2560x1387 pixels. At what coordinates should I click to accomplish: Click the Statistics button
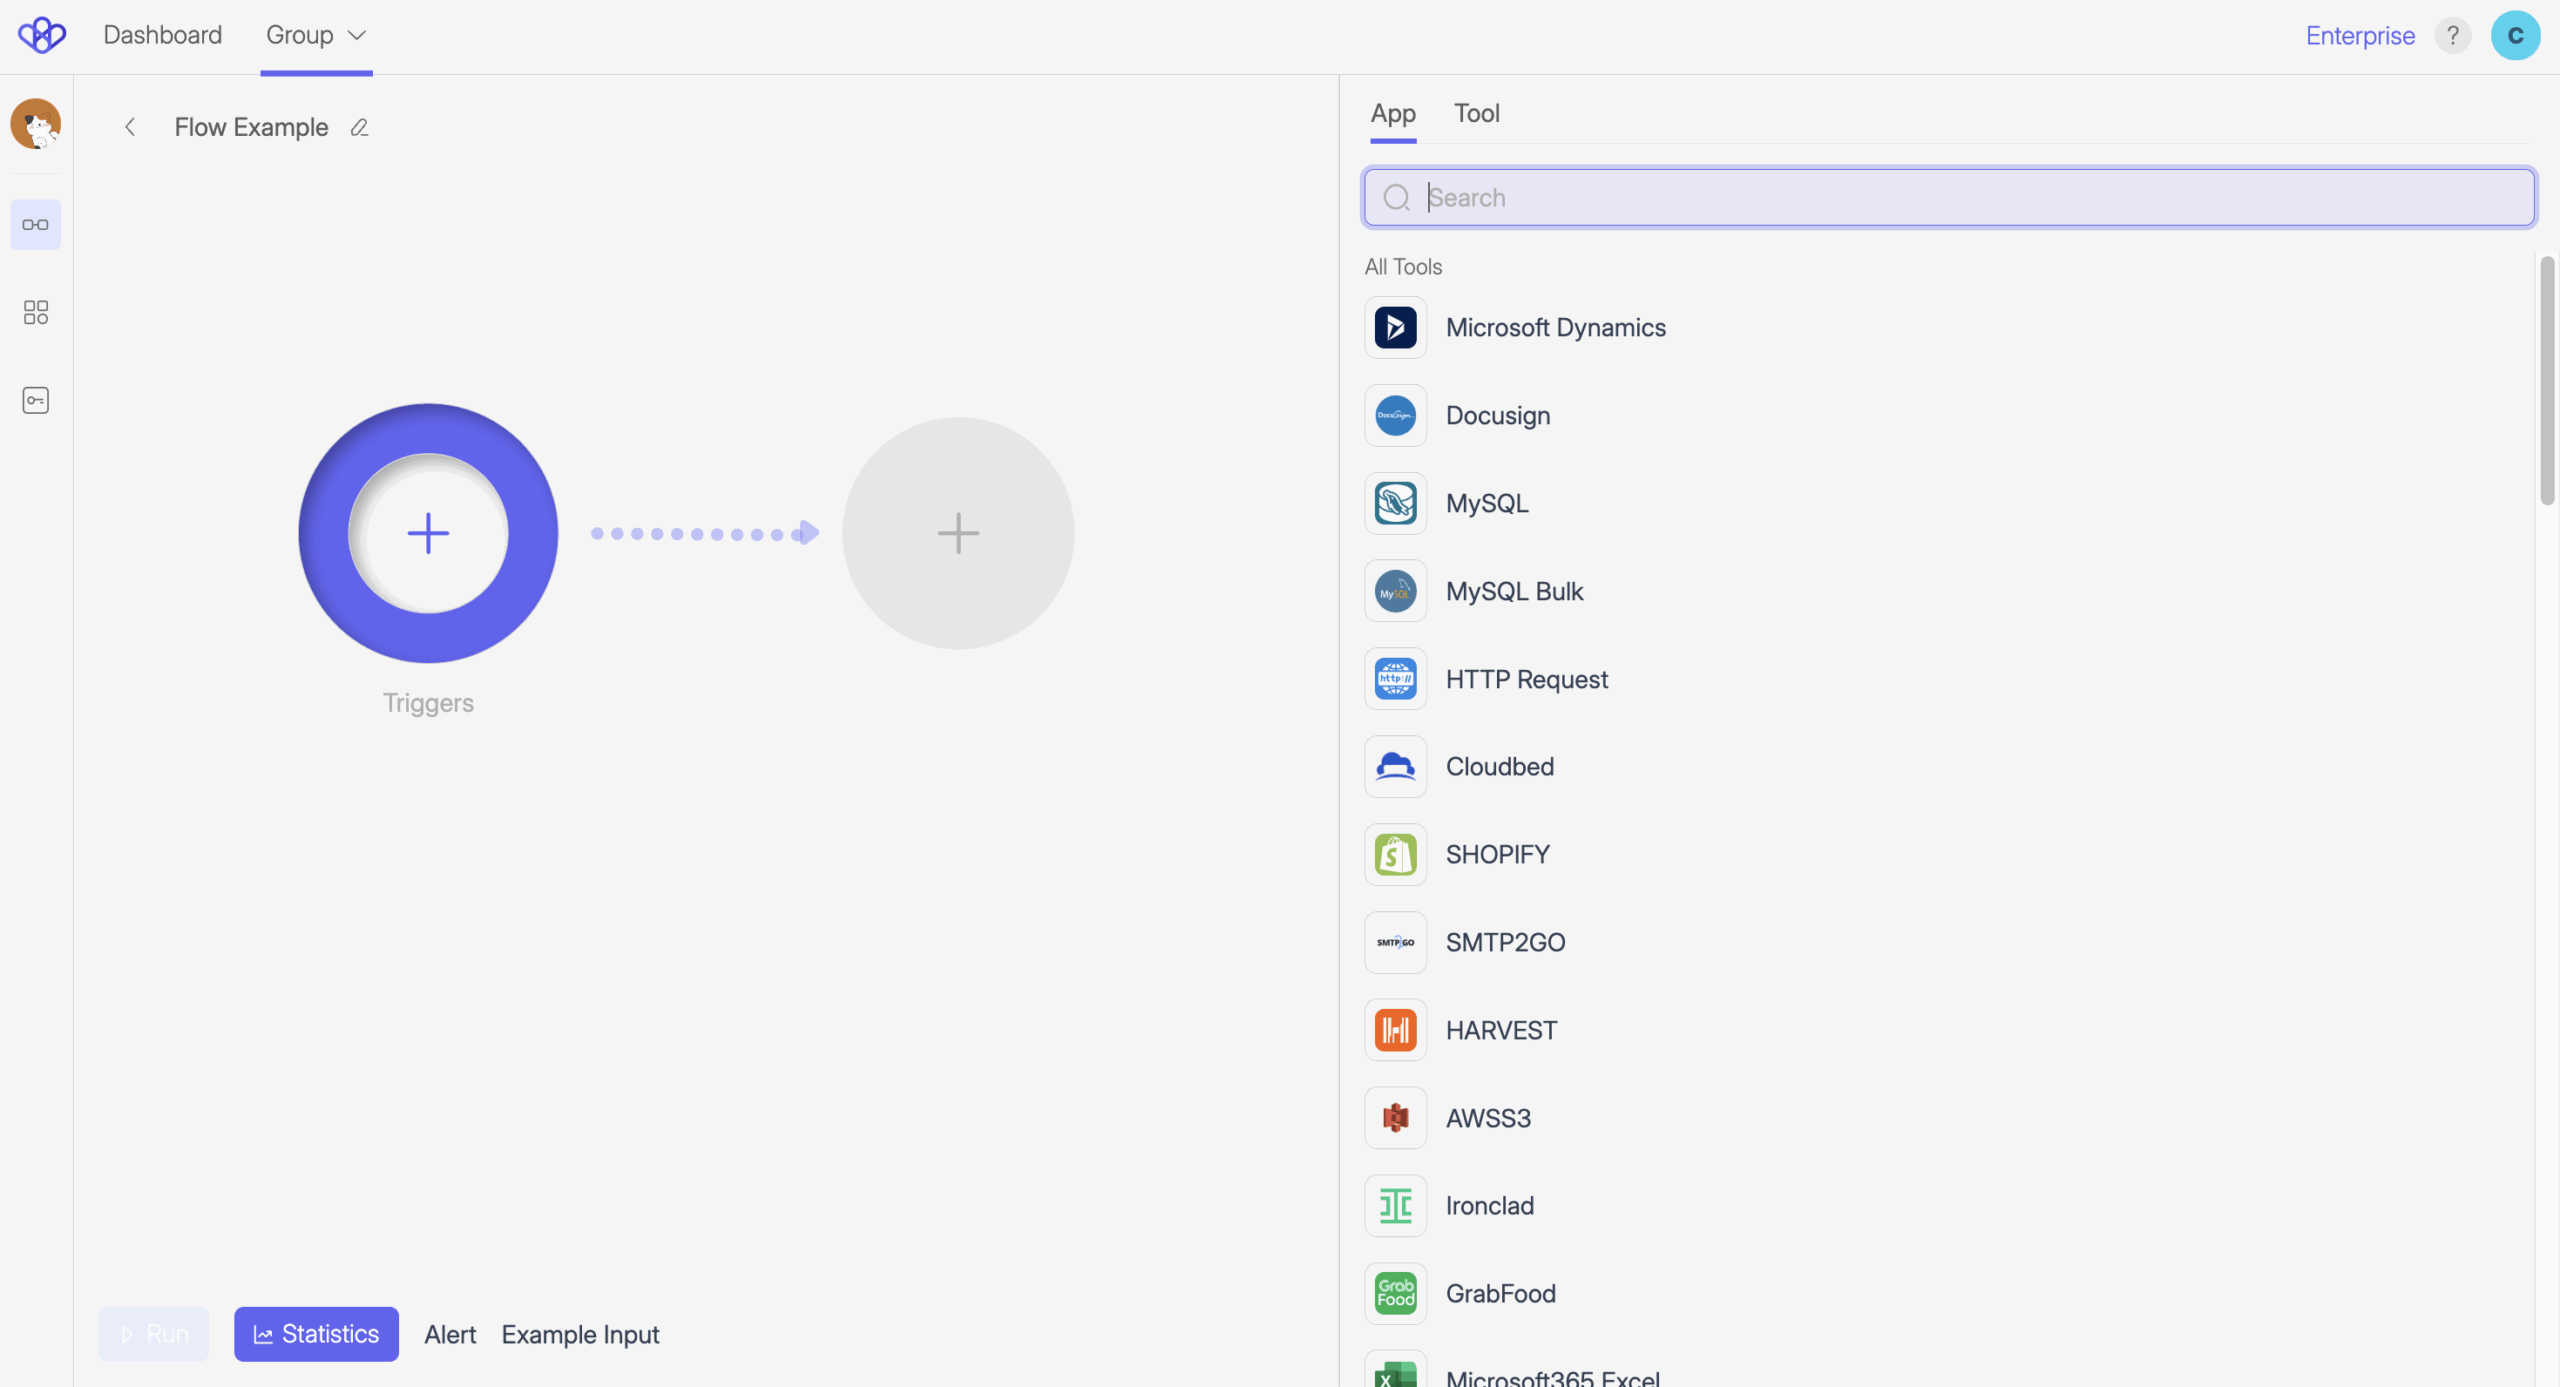[x=316, y=1334]
